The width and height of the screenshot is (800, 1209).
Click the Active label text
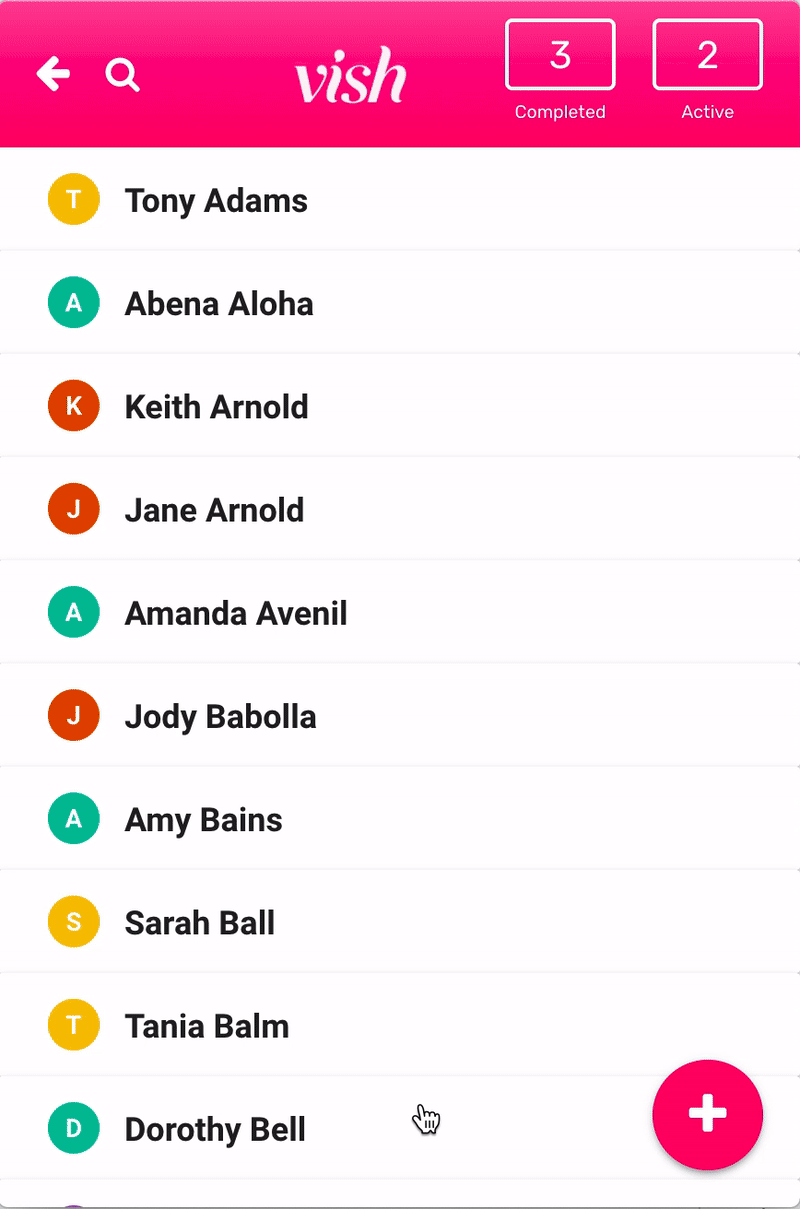[707, 112]
